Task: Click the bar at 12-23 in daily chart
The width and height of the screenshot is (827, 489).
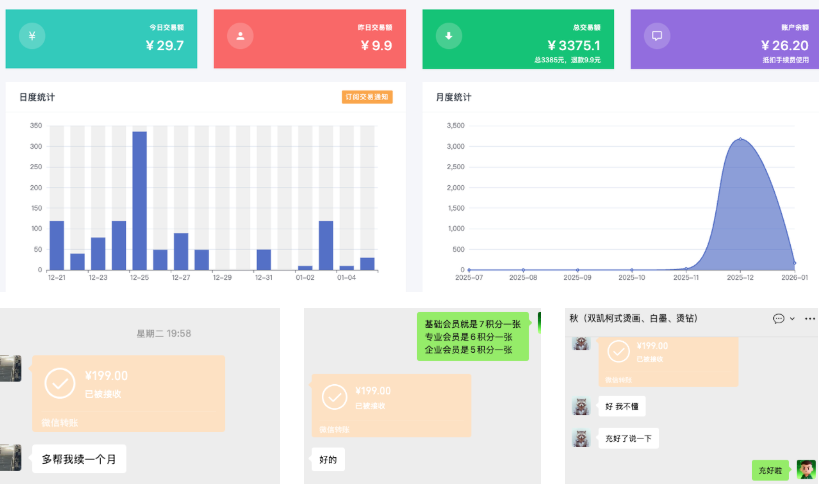Action: pos(98,254)
